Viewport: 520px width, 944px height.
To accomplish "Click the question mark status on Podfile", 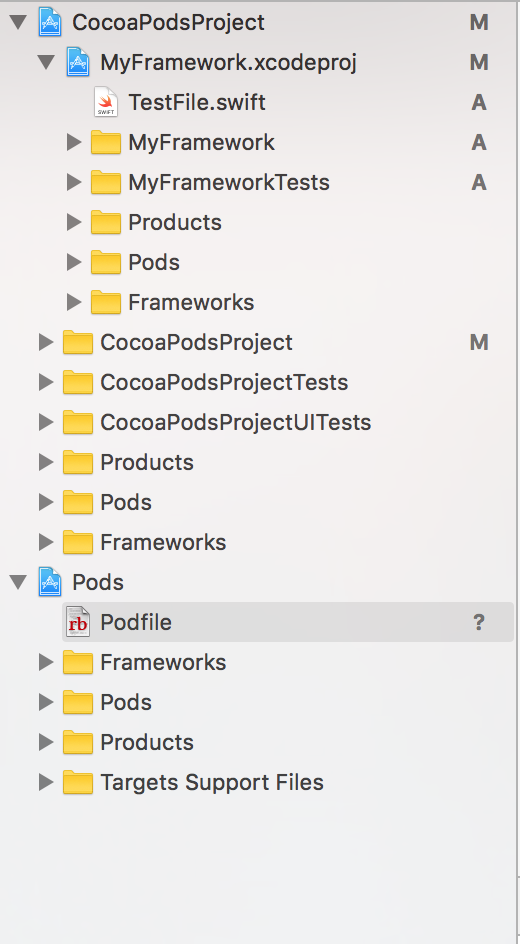I will 478,622.
